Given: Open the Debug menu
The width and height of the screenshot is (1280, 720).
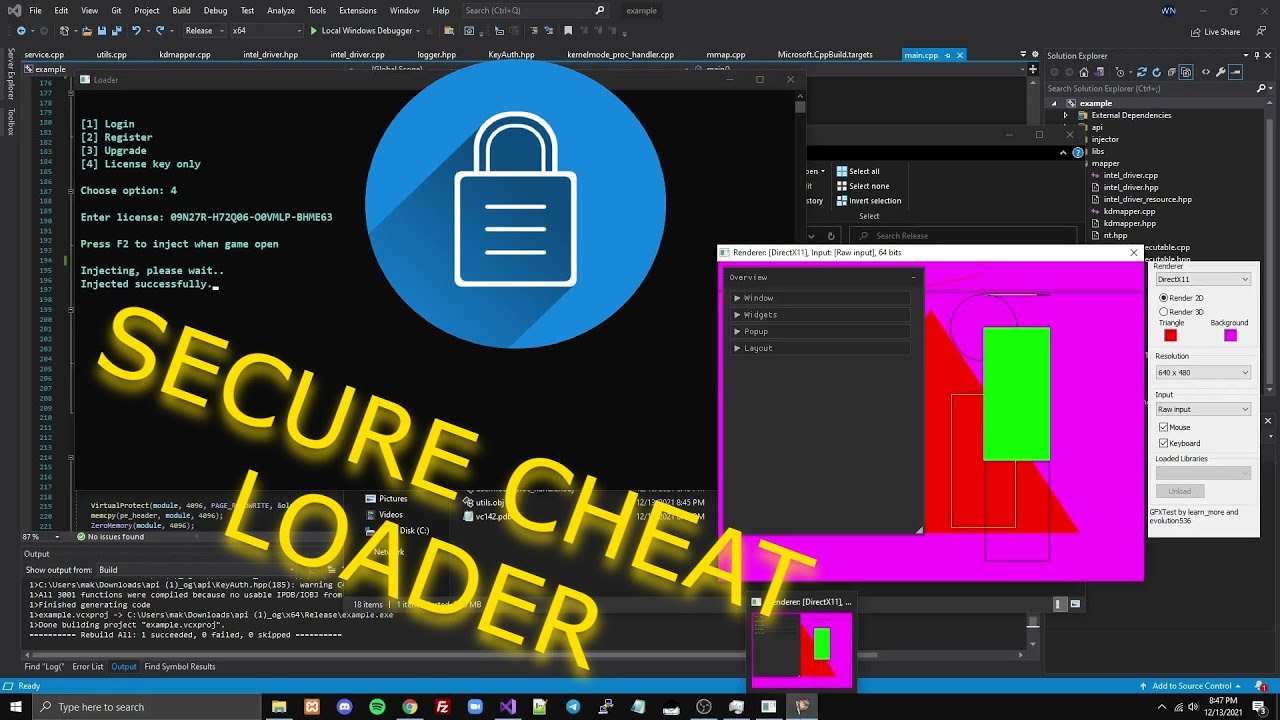Looking at the screenshot, I should click(x=215, y=10).
